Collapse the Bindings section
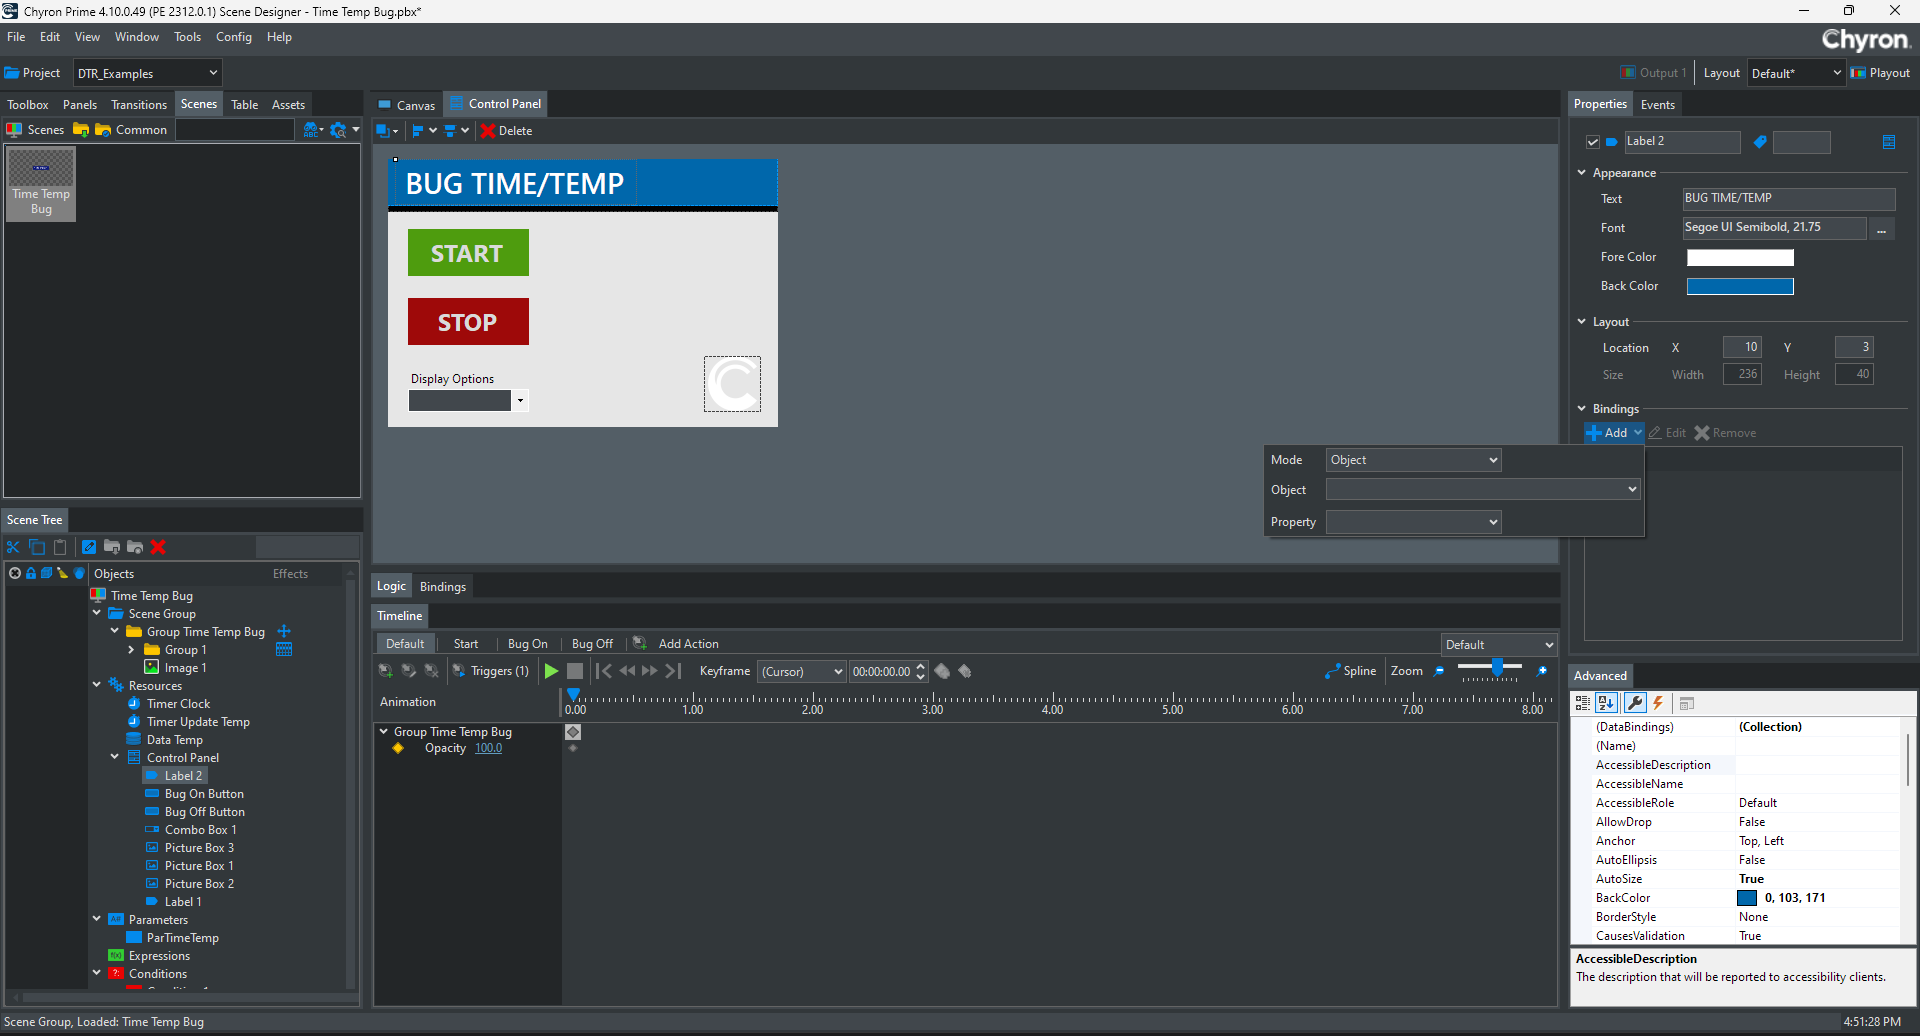This screenshot has height=1036, width=1920. click(1582, 408)
